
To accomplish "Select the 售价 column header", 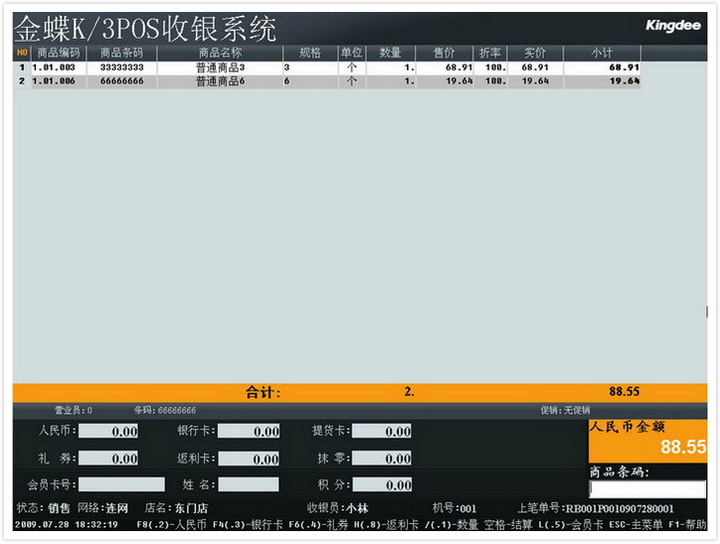I will click(x=444, y=53).
